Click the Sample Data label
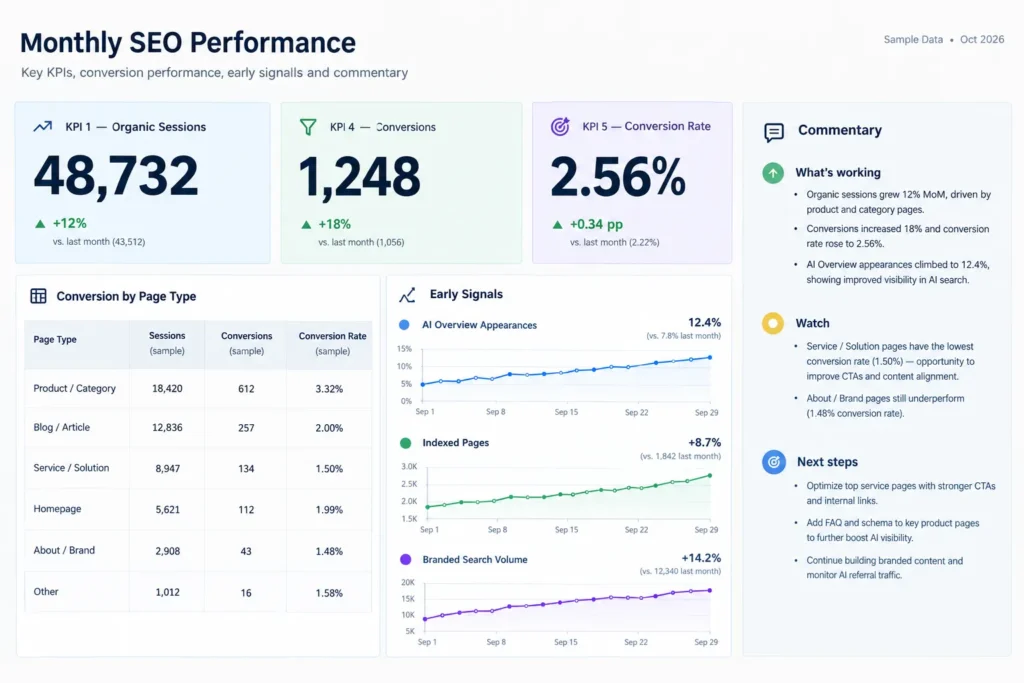The width and height of the screenshot is (1024, 683). tap(913, 39)
